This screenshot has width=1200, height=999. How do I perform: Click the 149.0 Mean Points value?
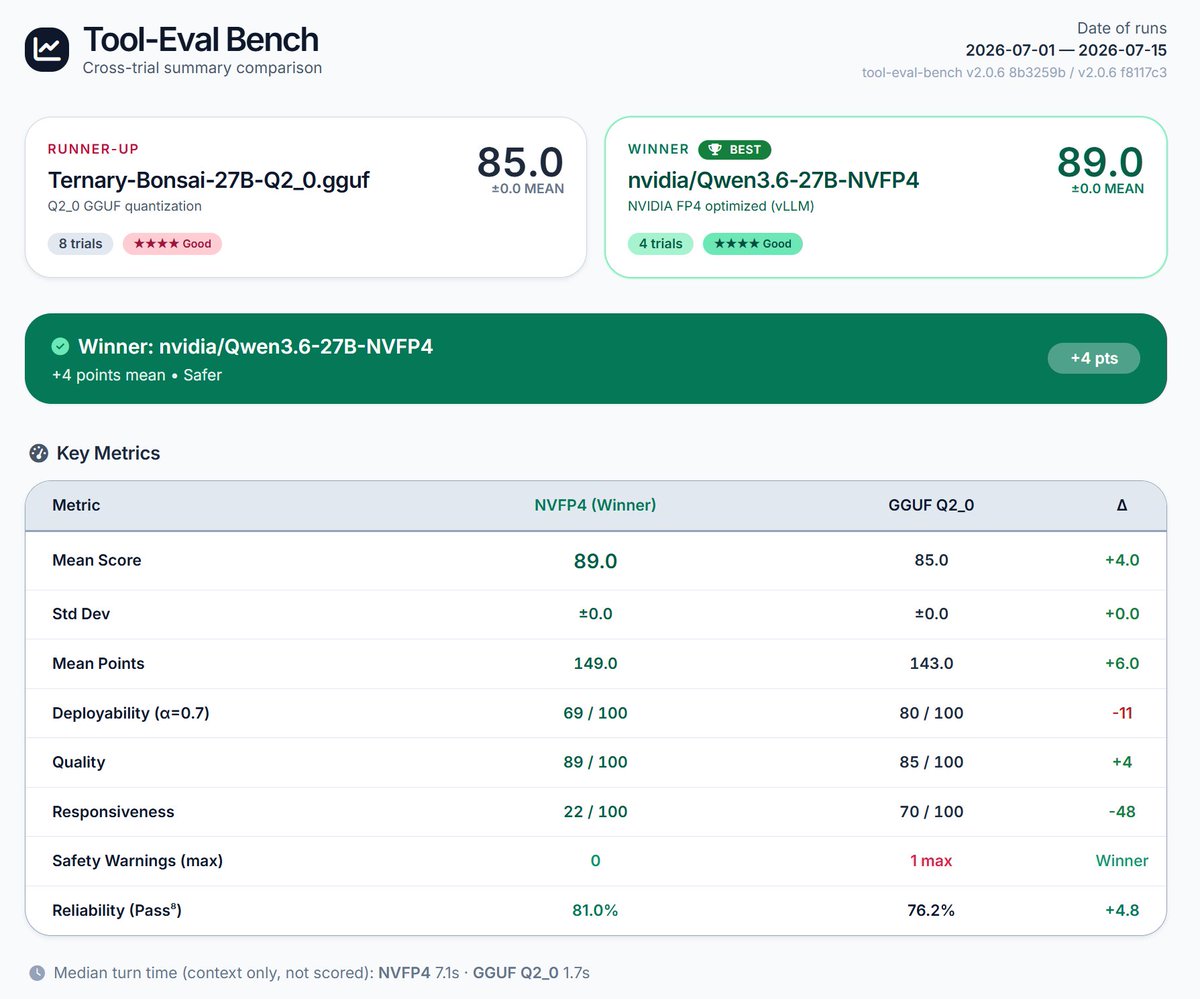595,663
